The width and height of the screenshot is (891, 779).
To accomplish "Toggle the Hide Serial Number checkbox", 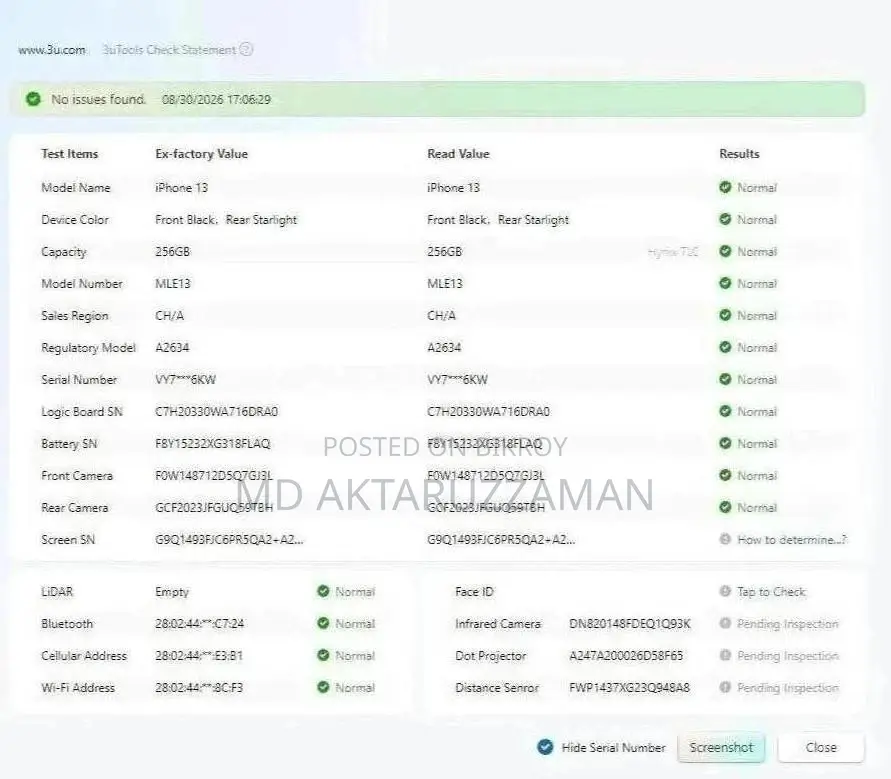I will coord(546,747).
